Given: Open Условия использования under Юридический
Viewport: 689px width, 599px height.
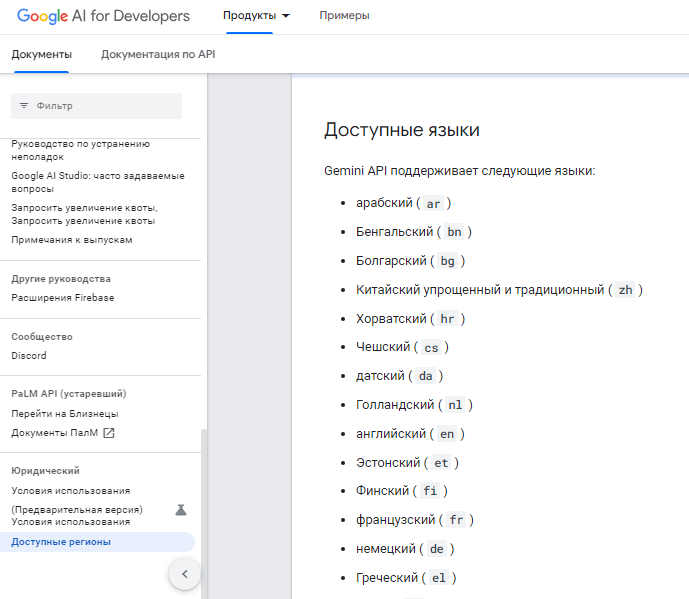Looking at the screenshot, I should click(x=71, y=491).
